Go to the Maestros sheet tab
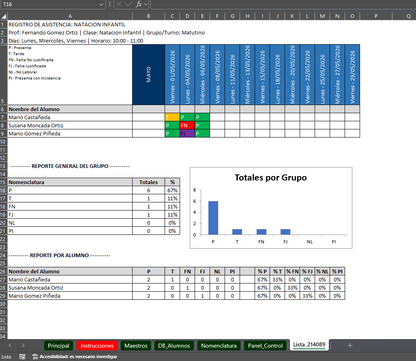The width and height of the screenshot is (416, 361). pyautogui.click(x=136, y=346)
